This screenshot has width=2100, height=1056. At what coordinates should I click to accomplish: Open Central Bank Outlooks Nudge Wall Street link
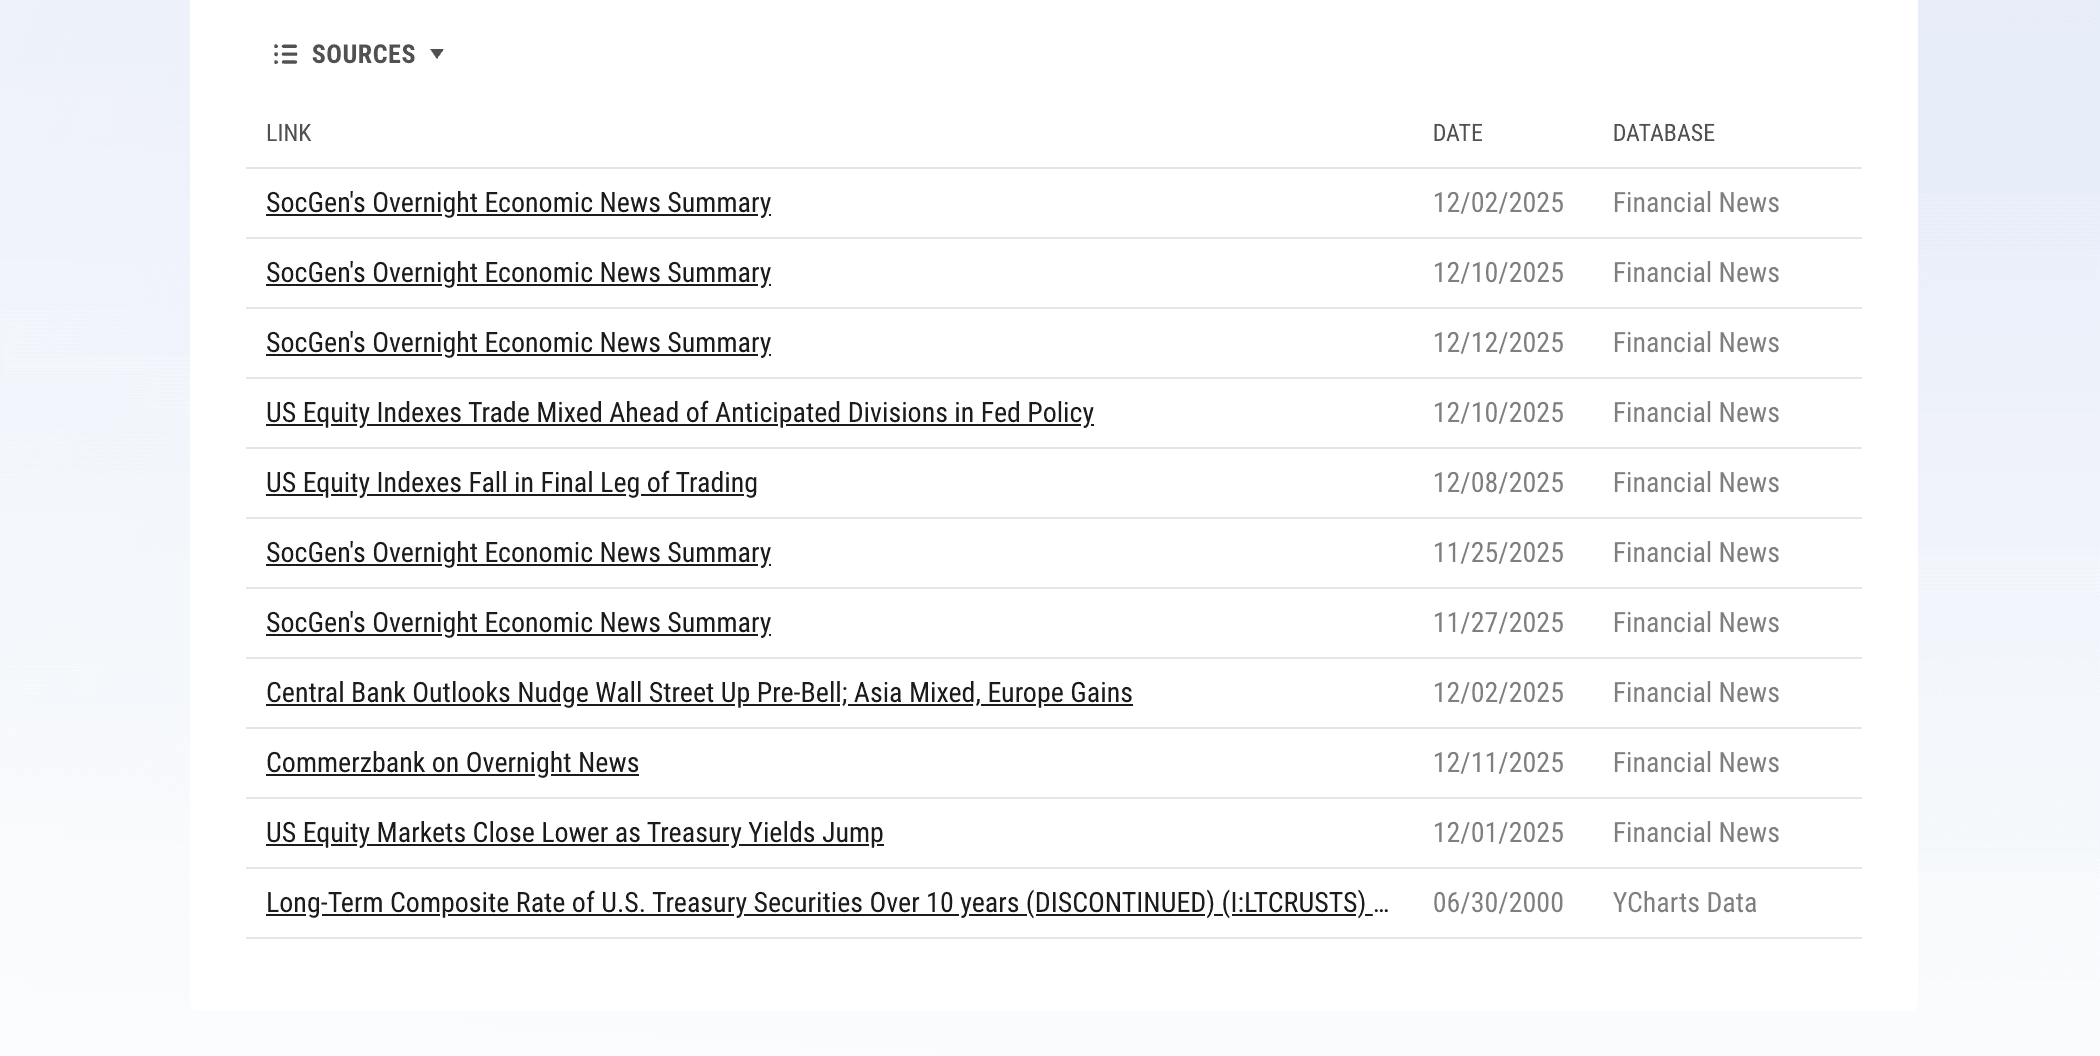coord(699,693)
